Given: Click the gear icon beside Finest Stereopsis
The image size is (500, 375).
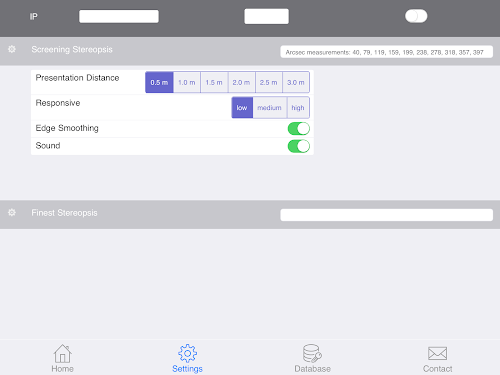Looking at the screenshot, I should click(x=12, y=212).
